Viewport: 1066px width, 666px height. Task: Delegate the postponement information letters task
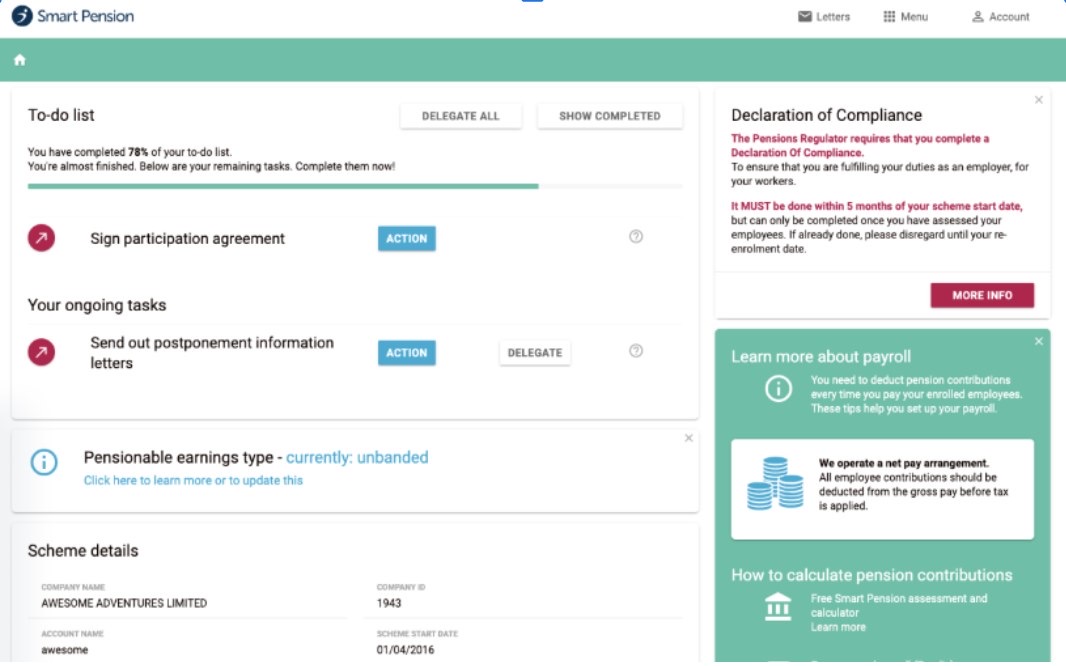point(535,353)
